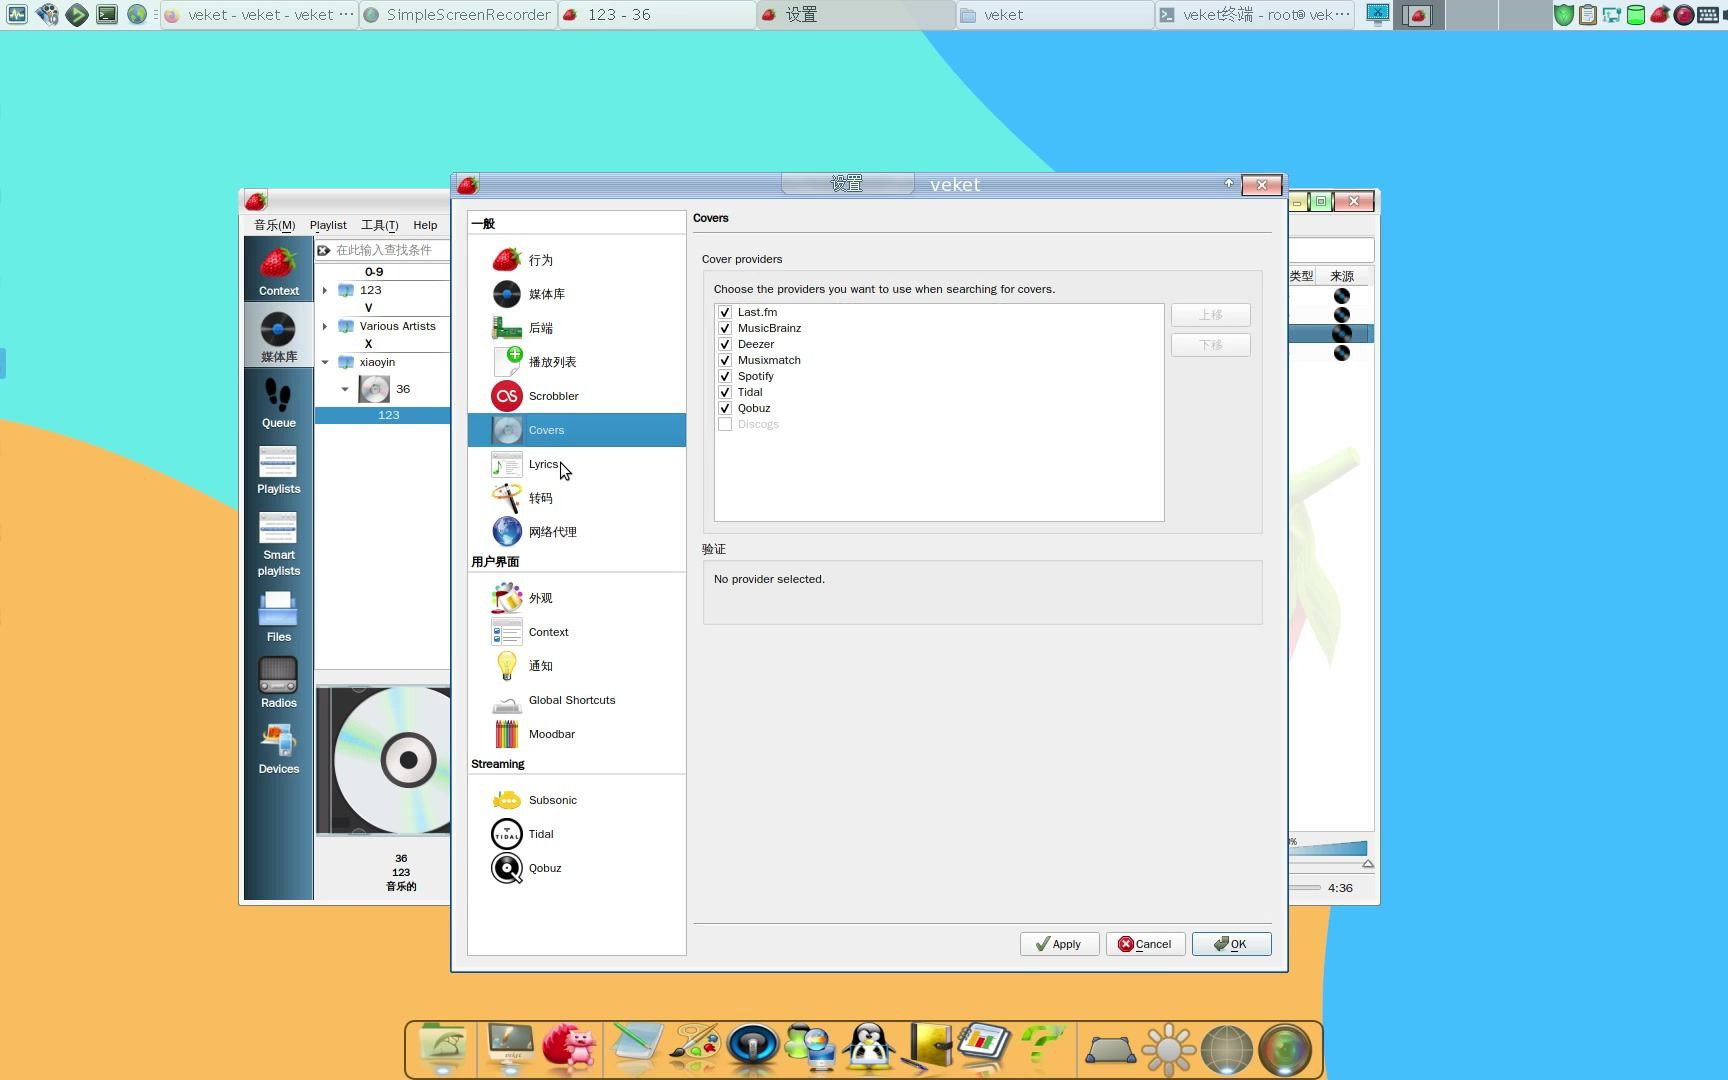Click the Cancel button
The height and width of the screenshot is (1080, 1728).
(1145, 944)
